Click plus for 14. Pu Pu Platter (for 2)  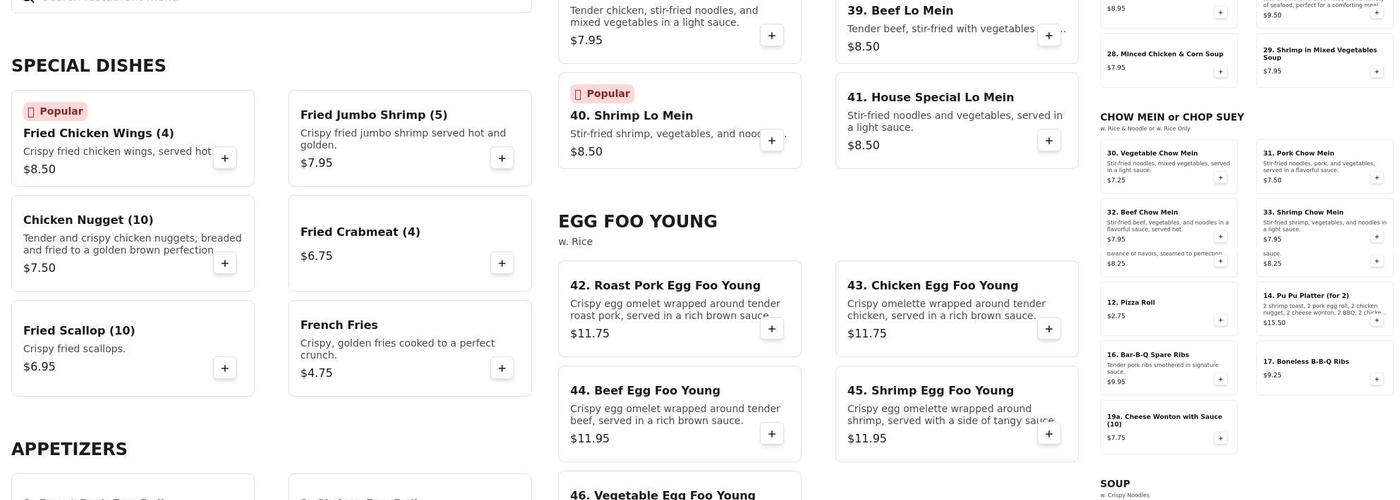coord(1376,320)
